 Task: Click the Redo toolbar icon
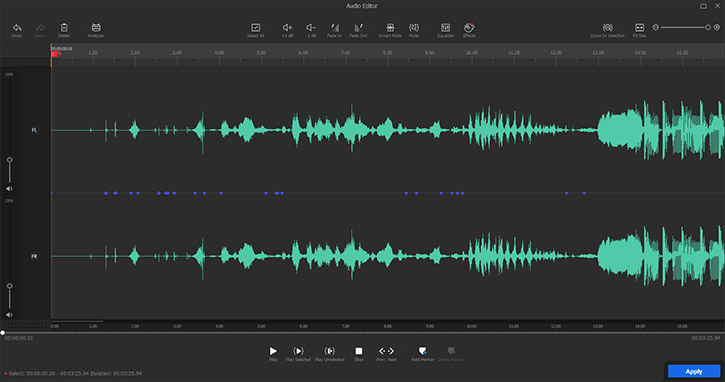40,28
